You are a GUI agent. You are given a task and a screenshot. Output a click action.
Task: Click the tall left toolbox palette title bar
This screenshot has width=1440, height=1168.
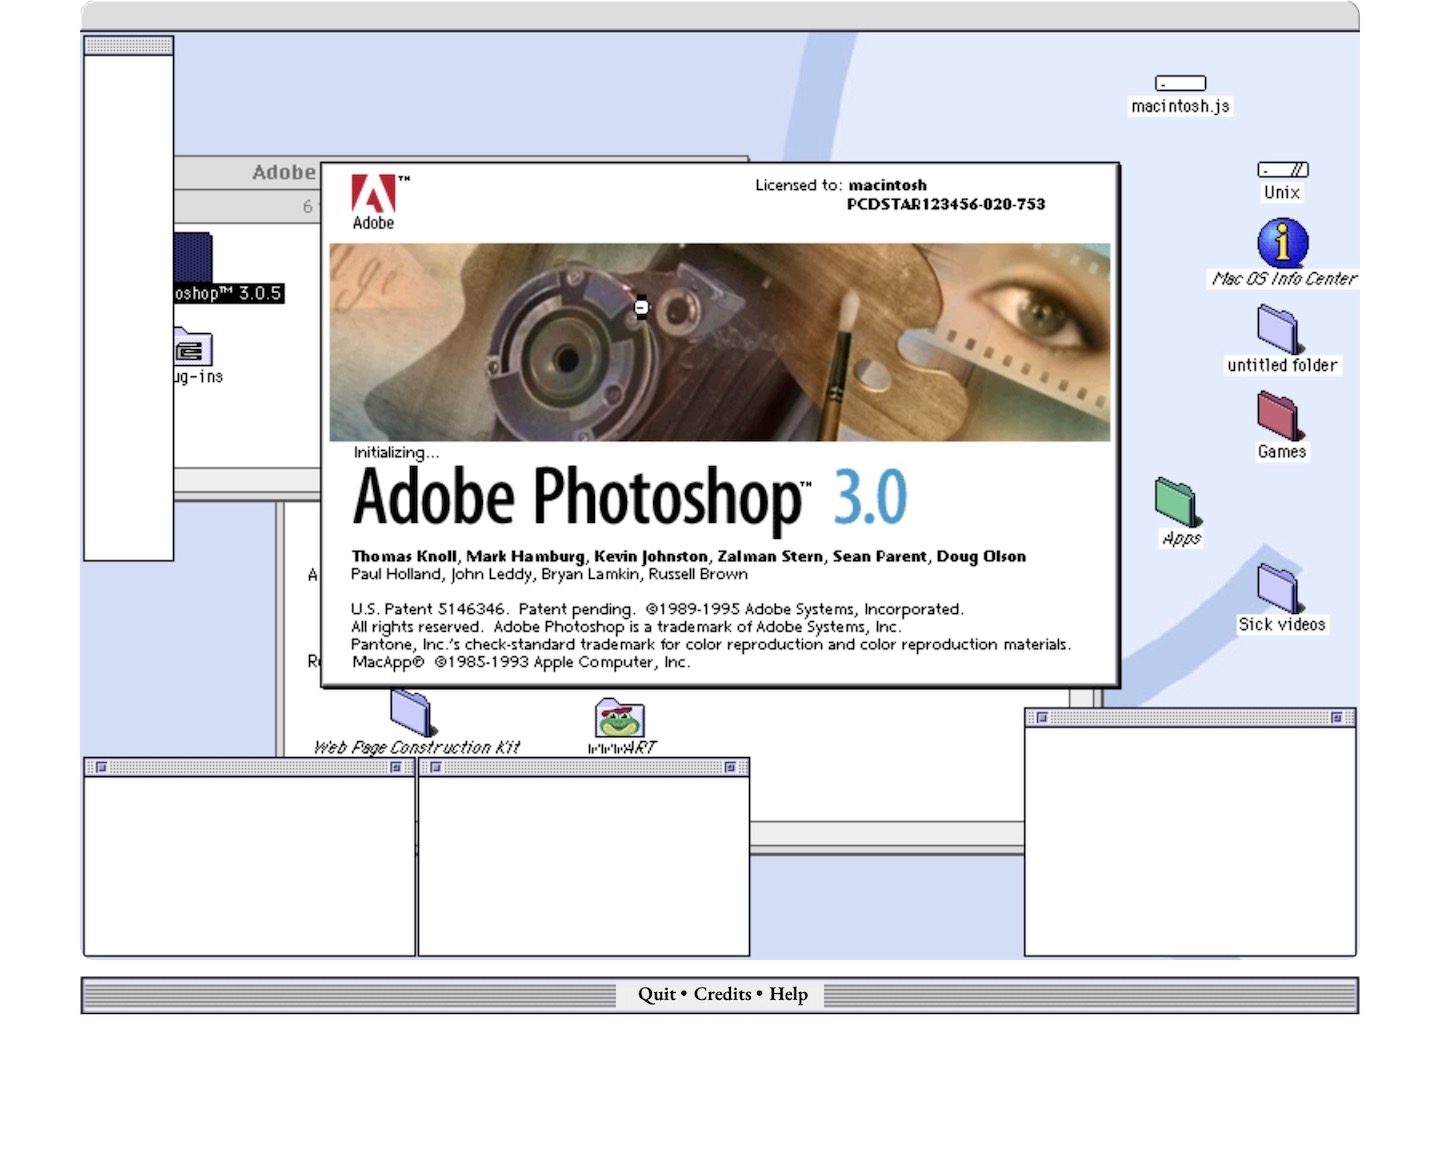129,45
